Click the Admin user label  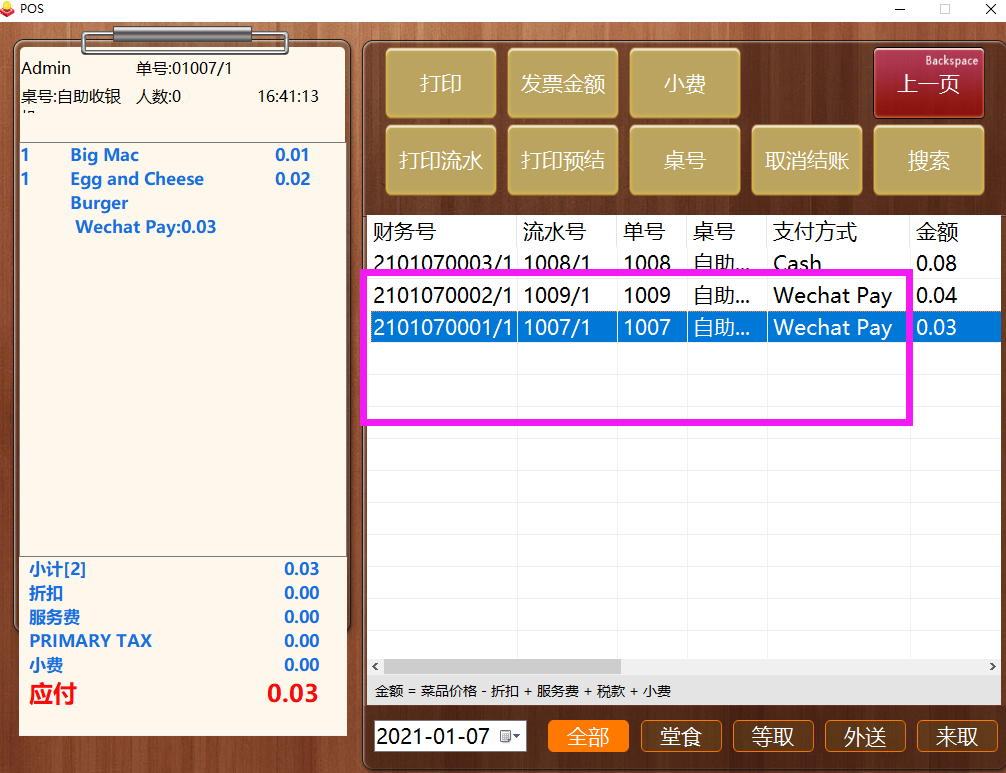click(46, 68)
